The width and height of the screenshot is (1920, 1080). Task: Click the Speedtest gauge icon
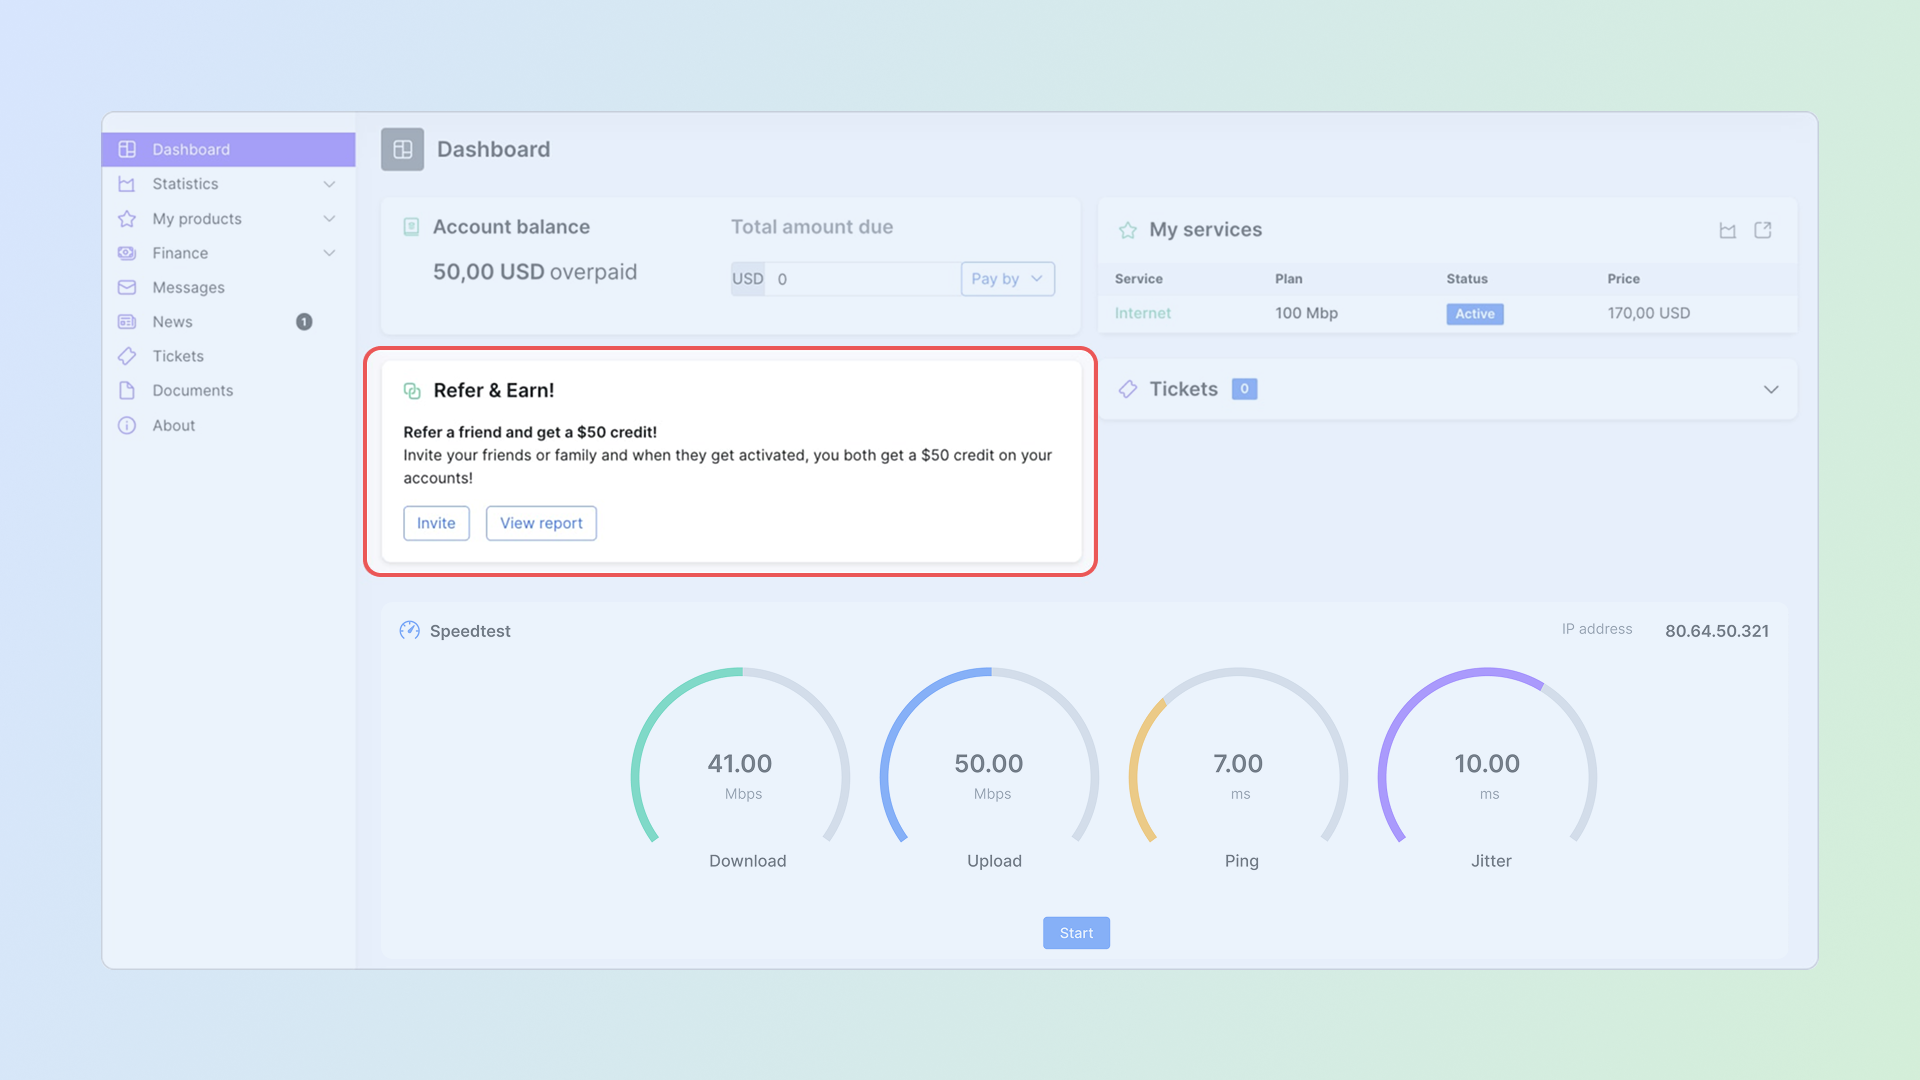(x=409, y=630)
